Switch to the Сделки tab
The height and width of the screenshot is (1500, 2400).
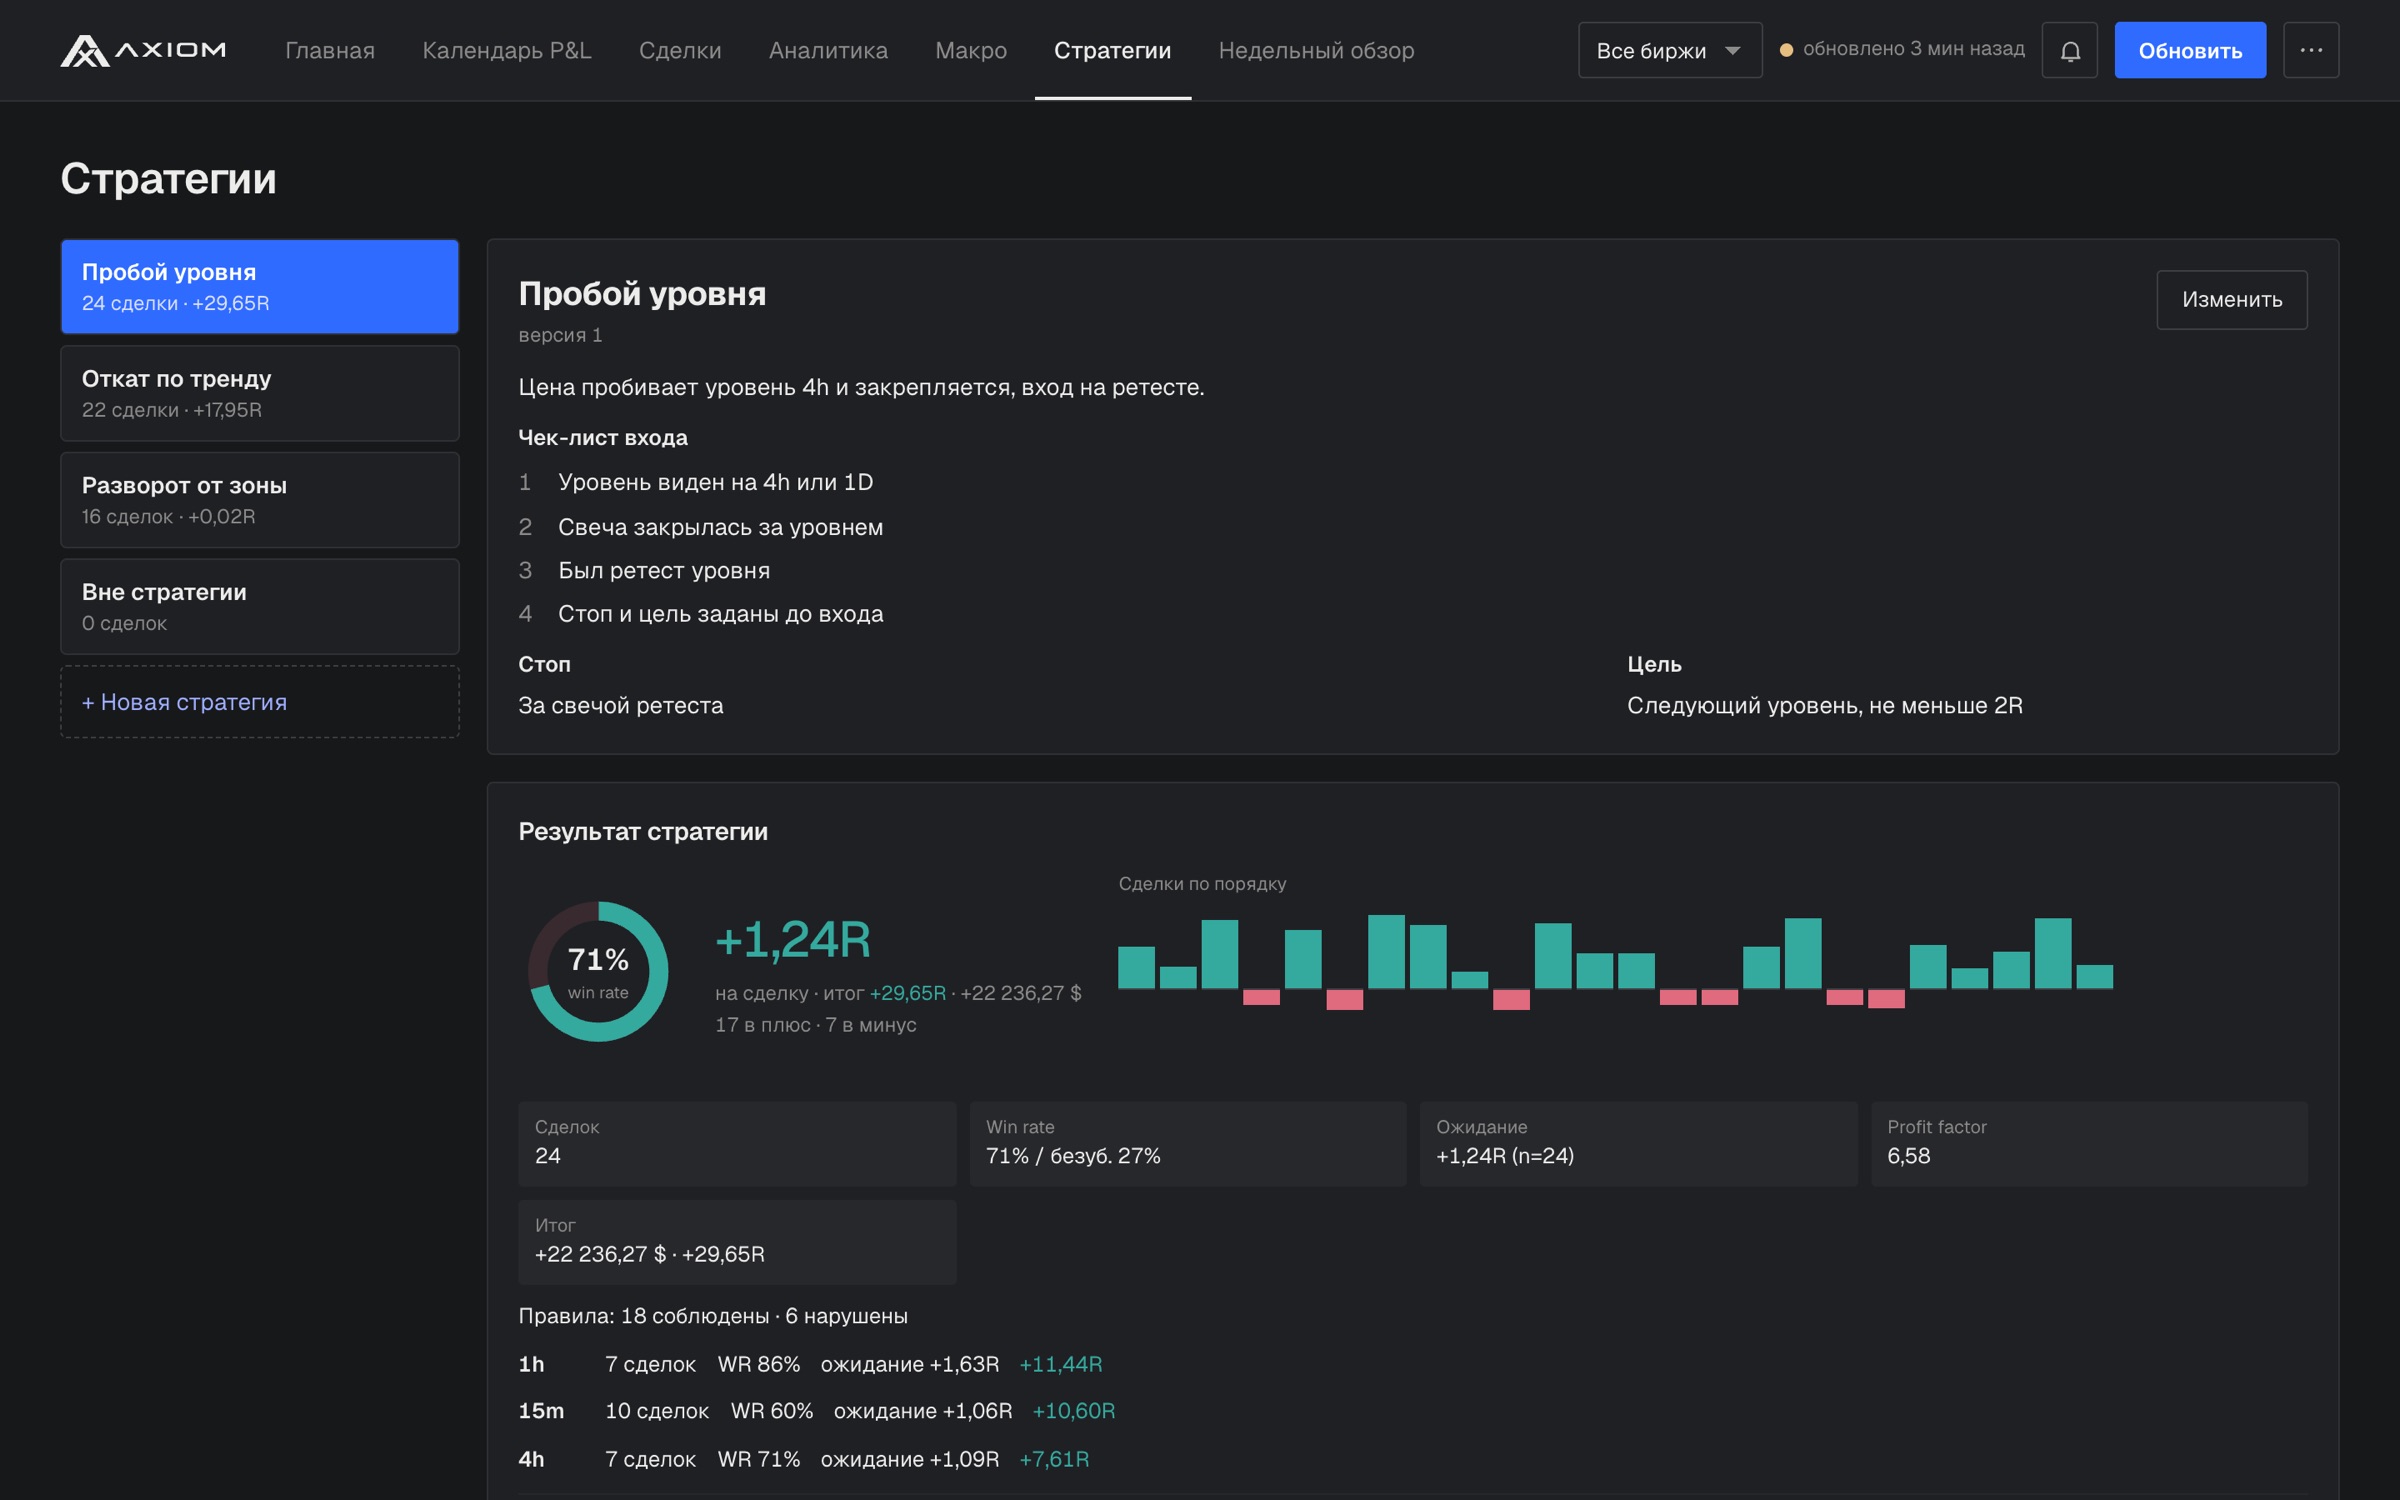click(x=680, y=50)
